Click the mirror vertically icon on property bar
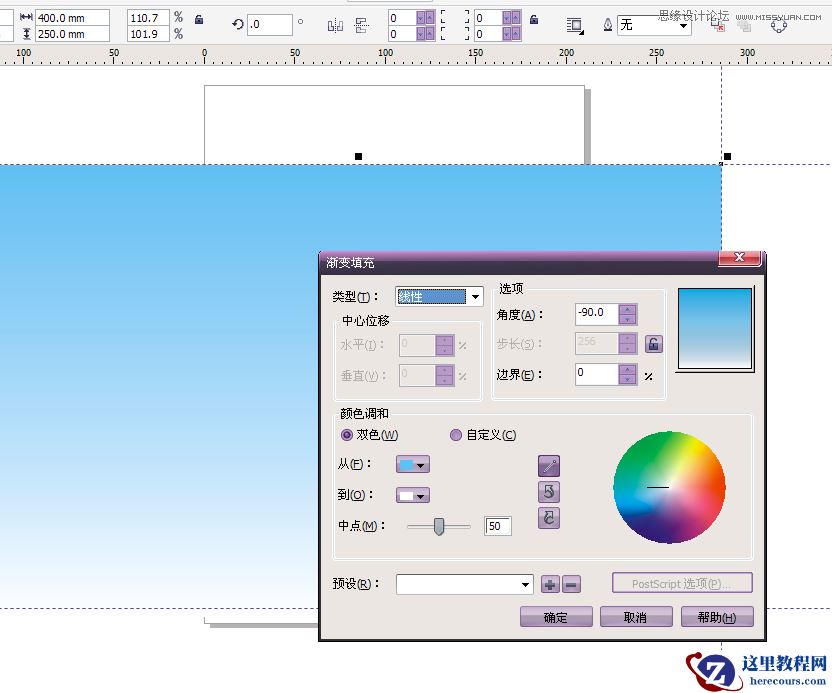Screen dimensions: 832x693 click(x=361, y=25)
